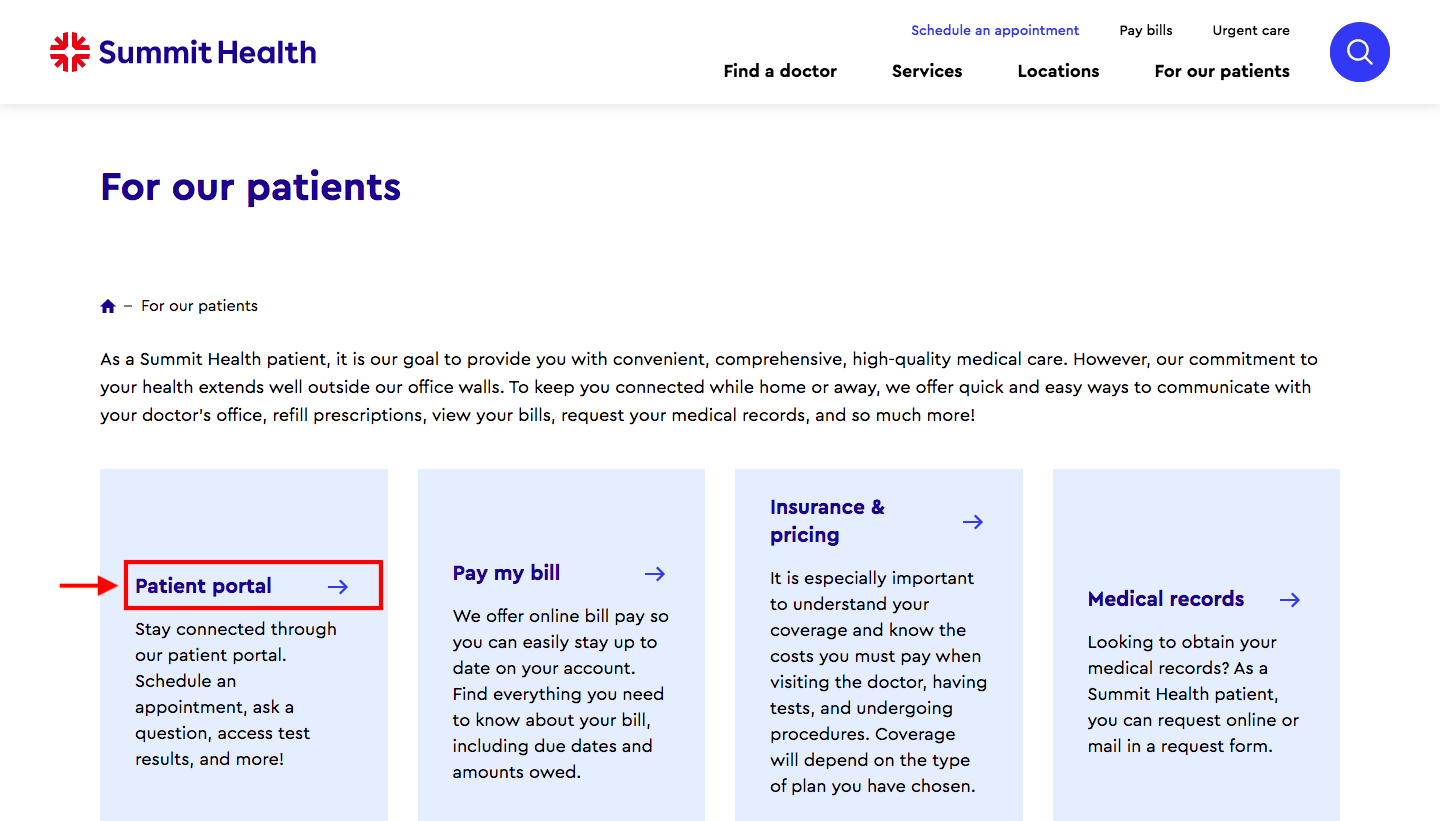1440x821 pixels.
Task: Open the blue search magnifier button
Action: click(1359, 52)
